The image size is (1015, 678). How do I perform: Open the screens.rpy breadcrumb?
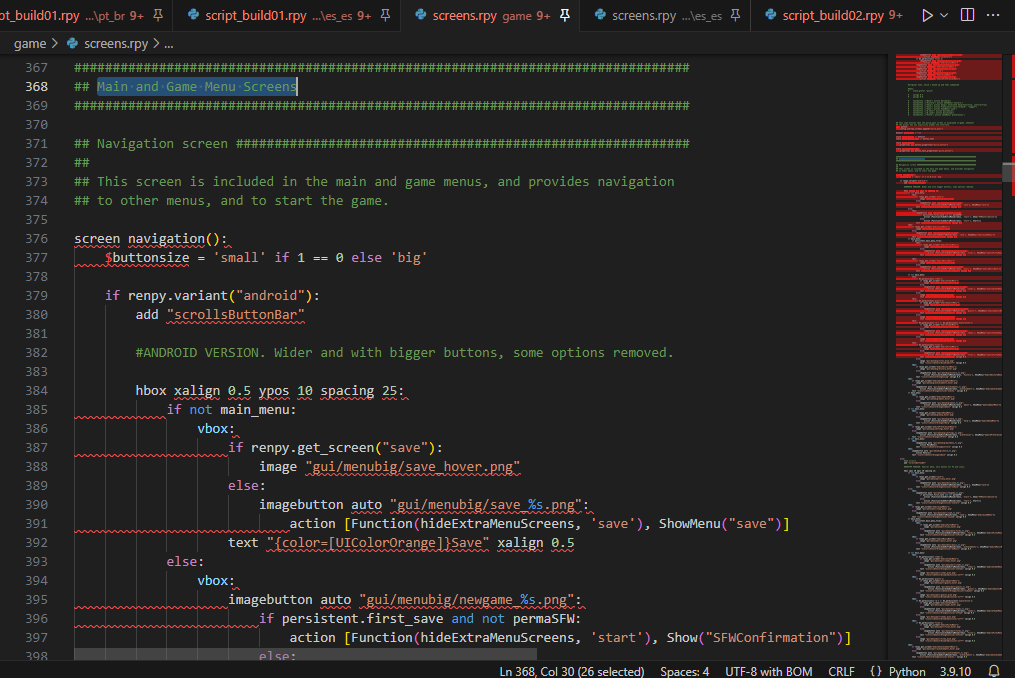(116, 43)
